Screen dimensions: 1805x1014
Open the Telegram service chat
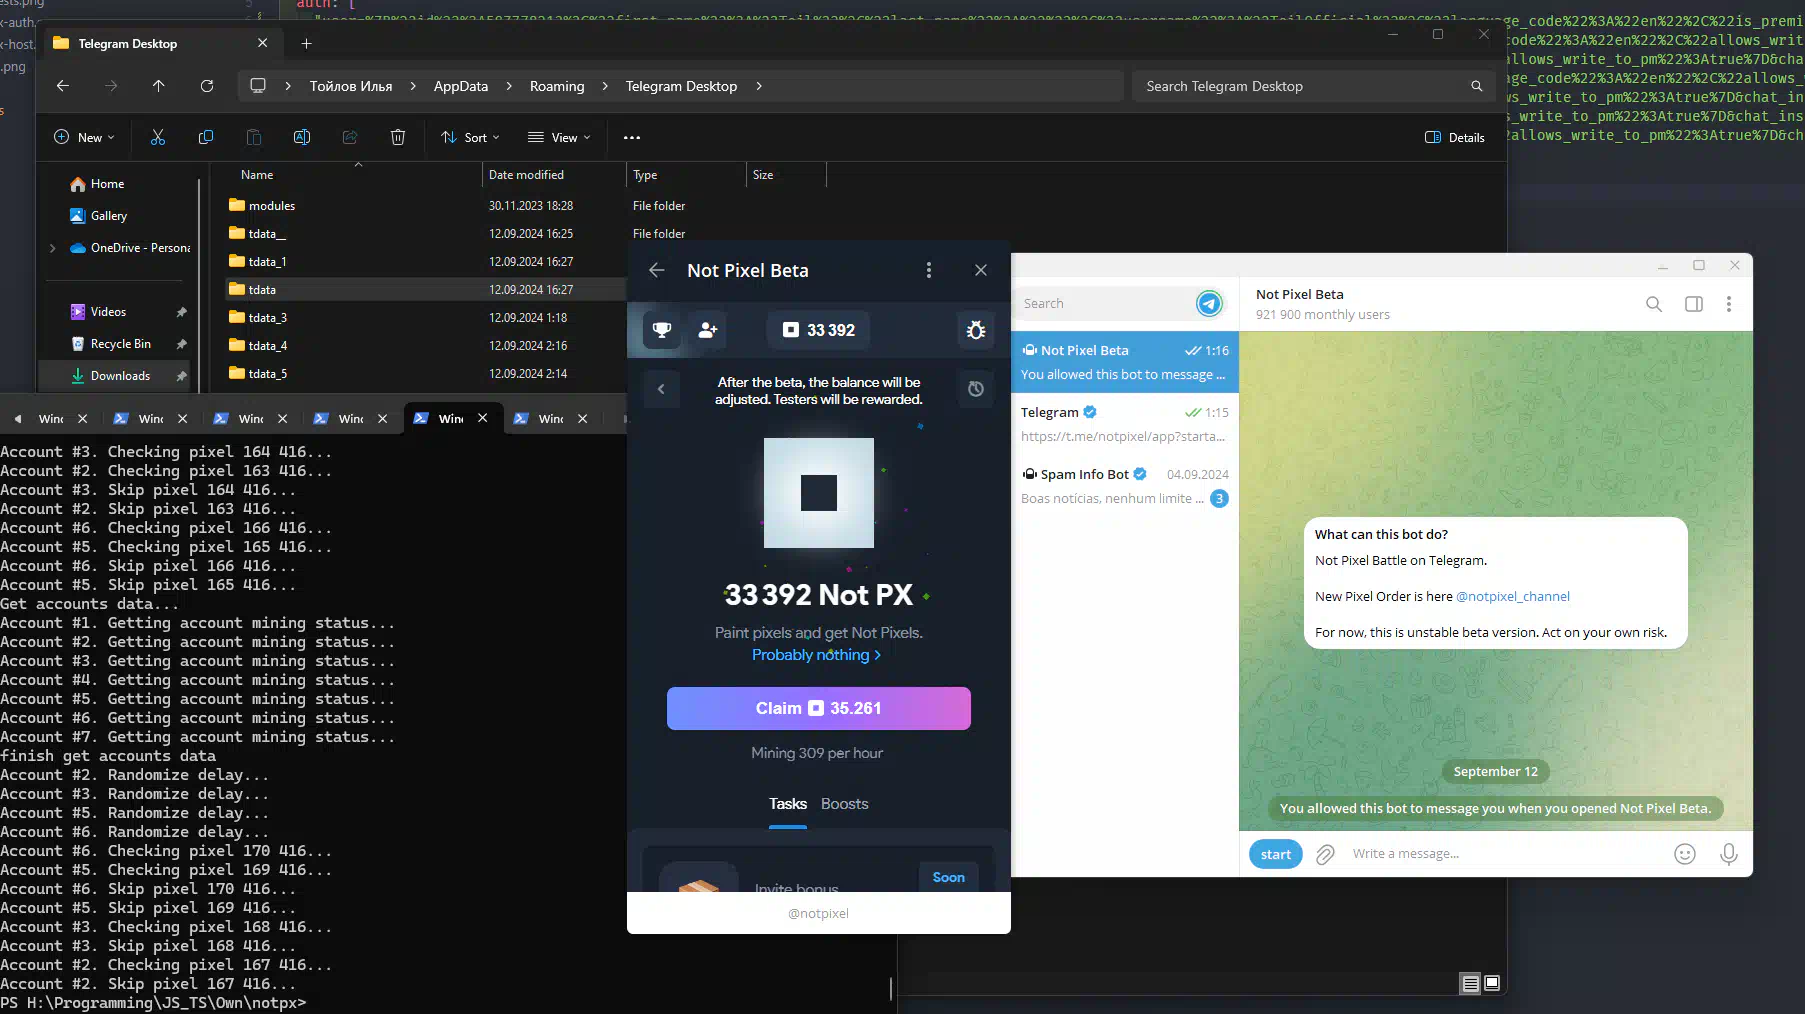pos(1125,424)
